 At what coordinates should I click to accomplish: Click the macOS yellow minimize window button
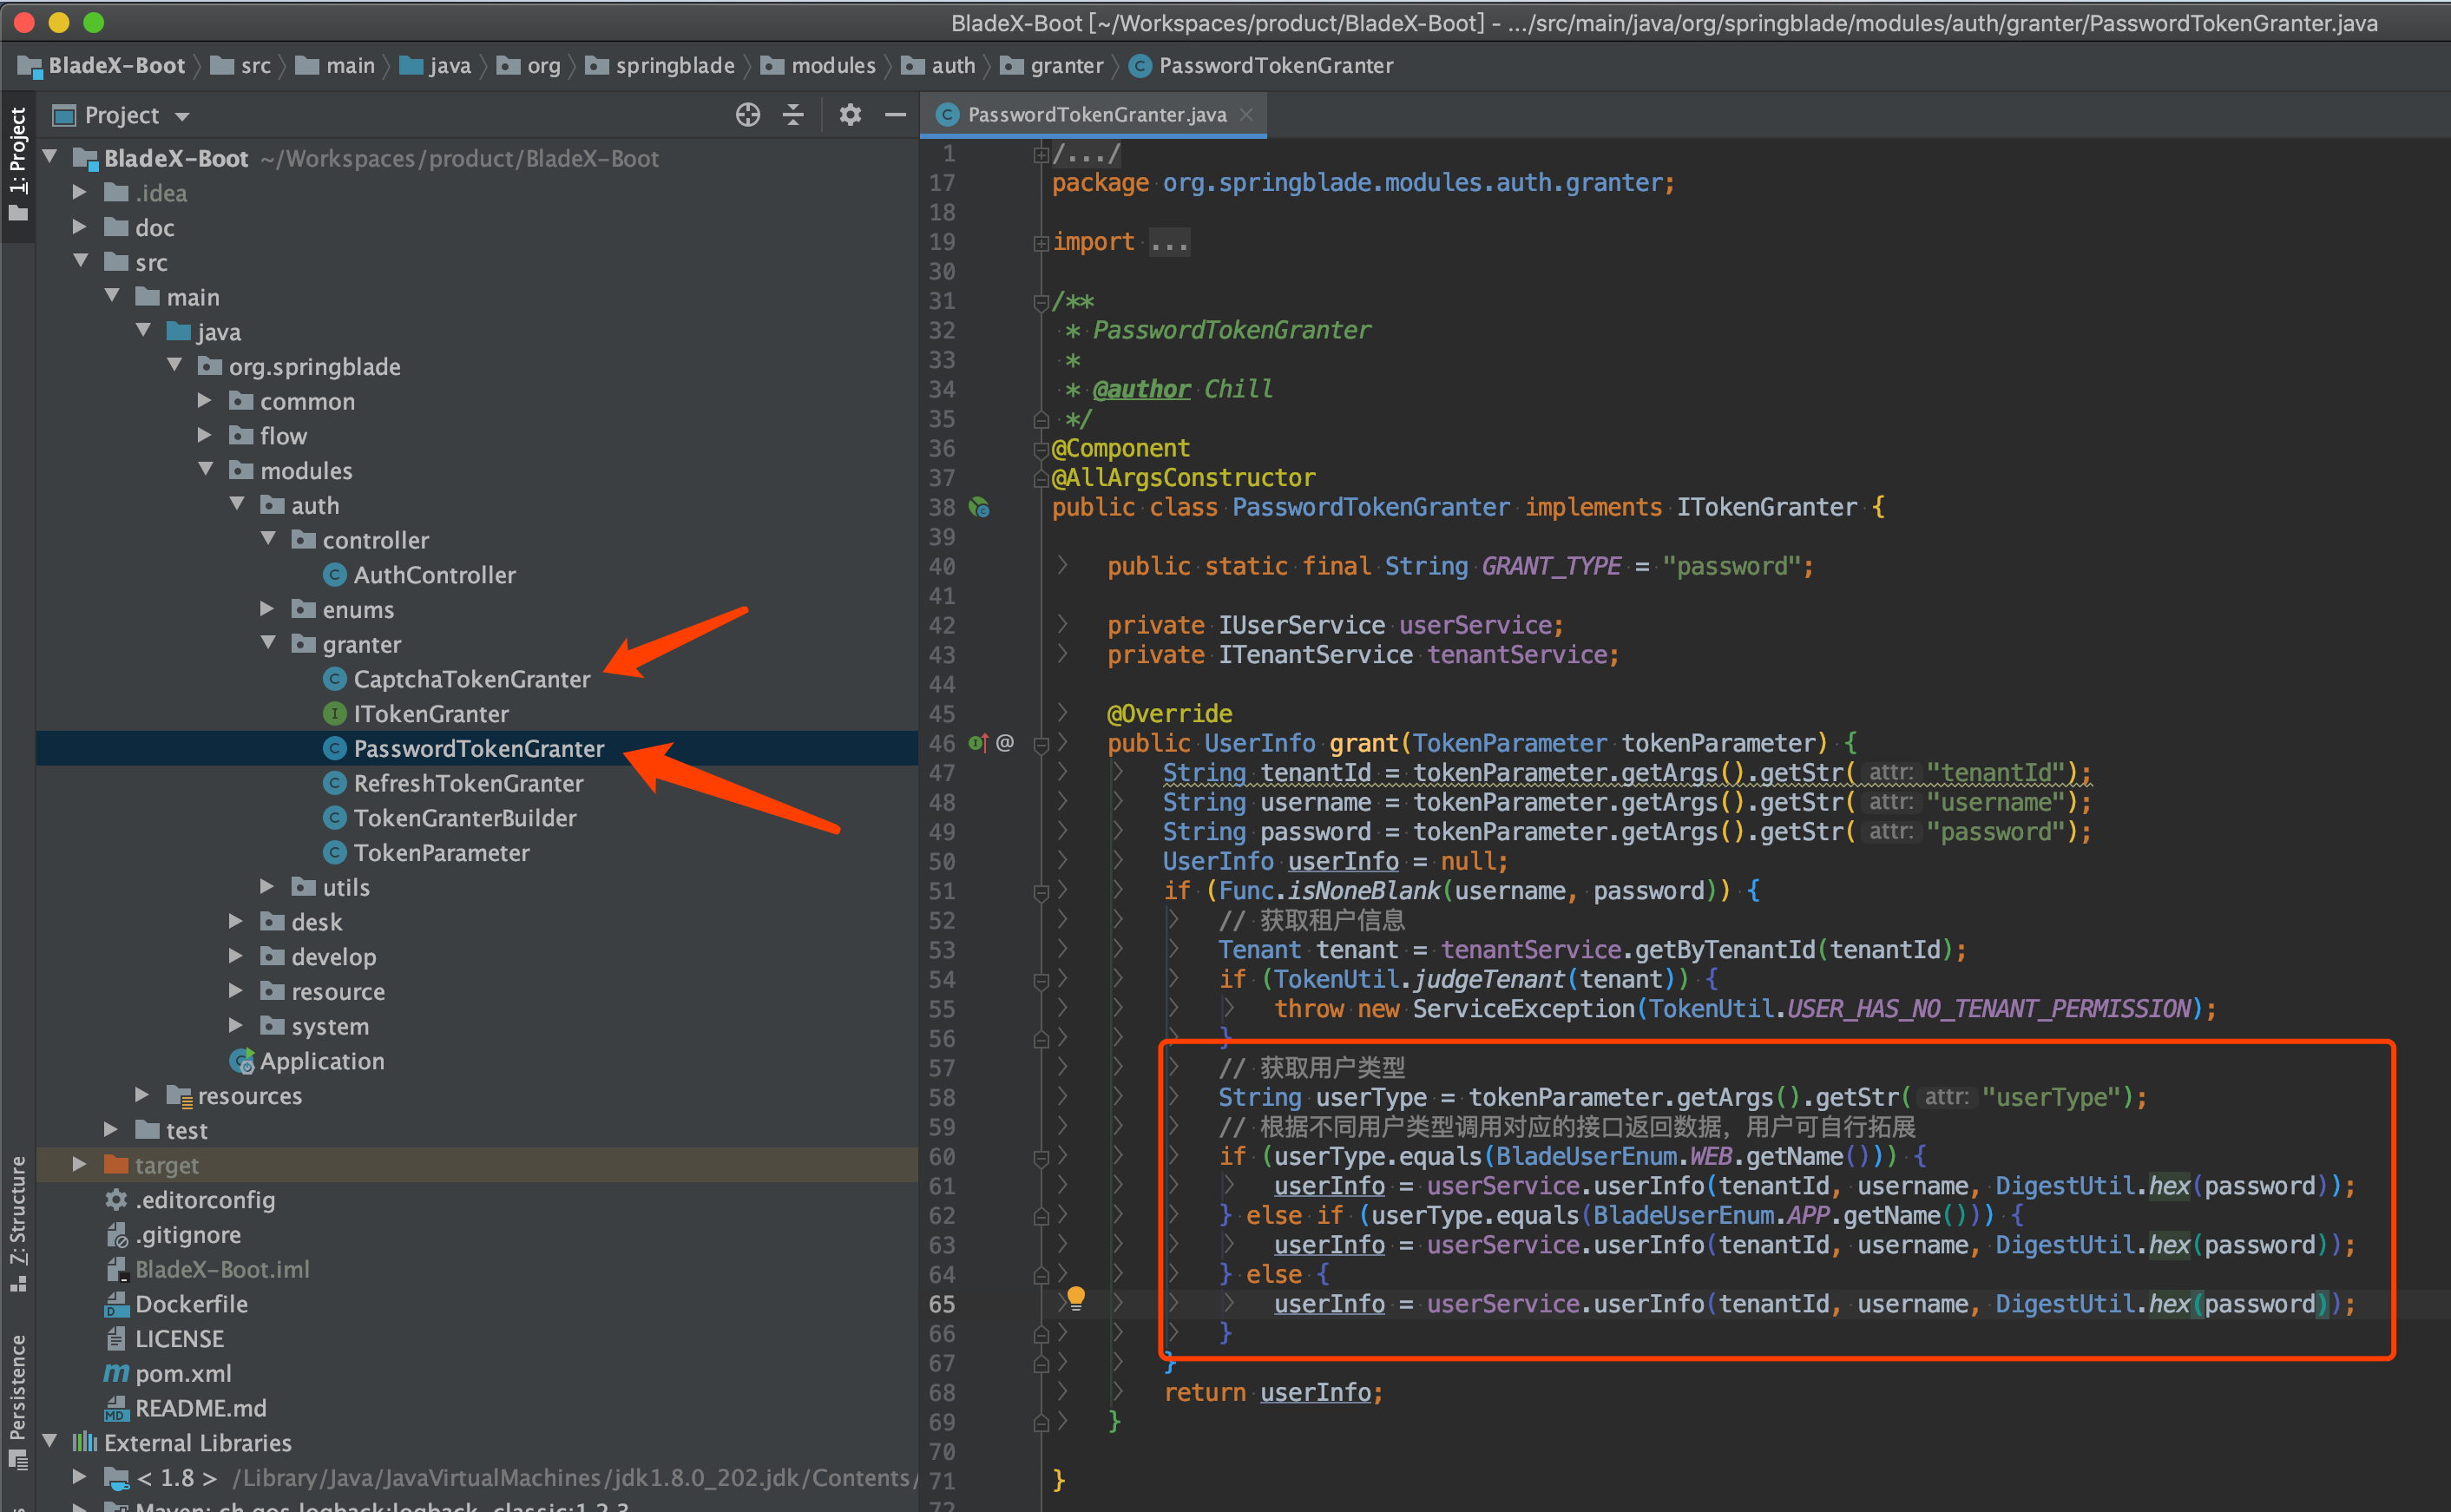[59, 22]
